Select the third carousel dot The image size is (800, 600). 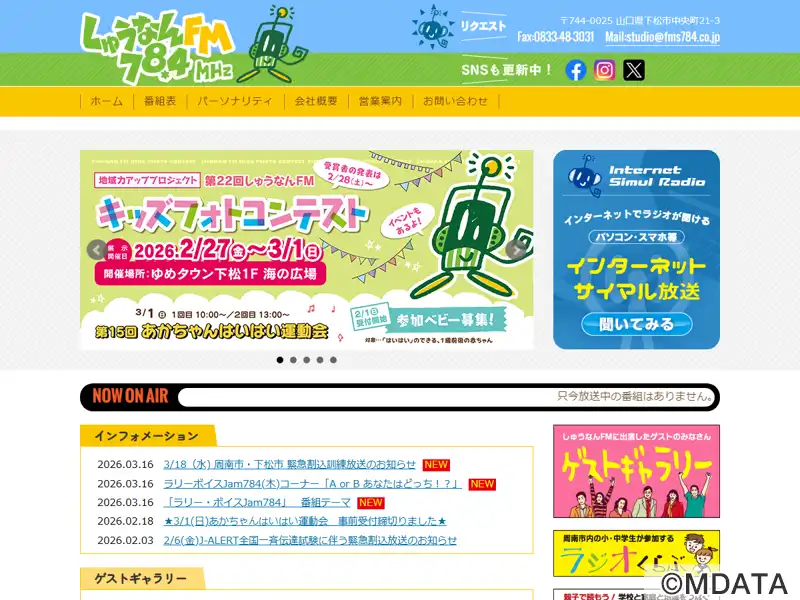(x=307, y=360)
